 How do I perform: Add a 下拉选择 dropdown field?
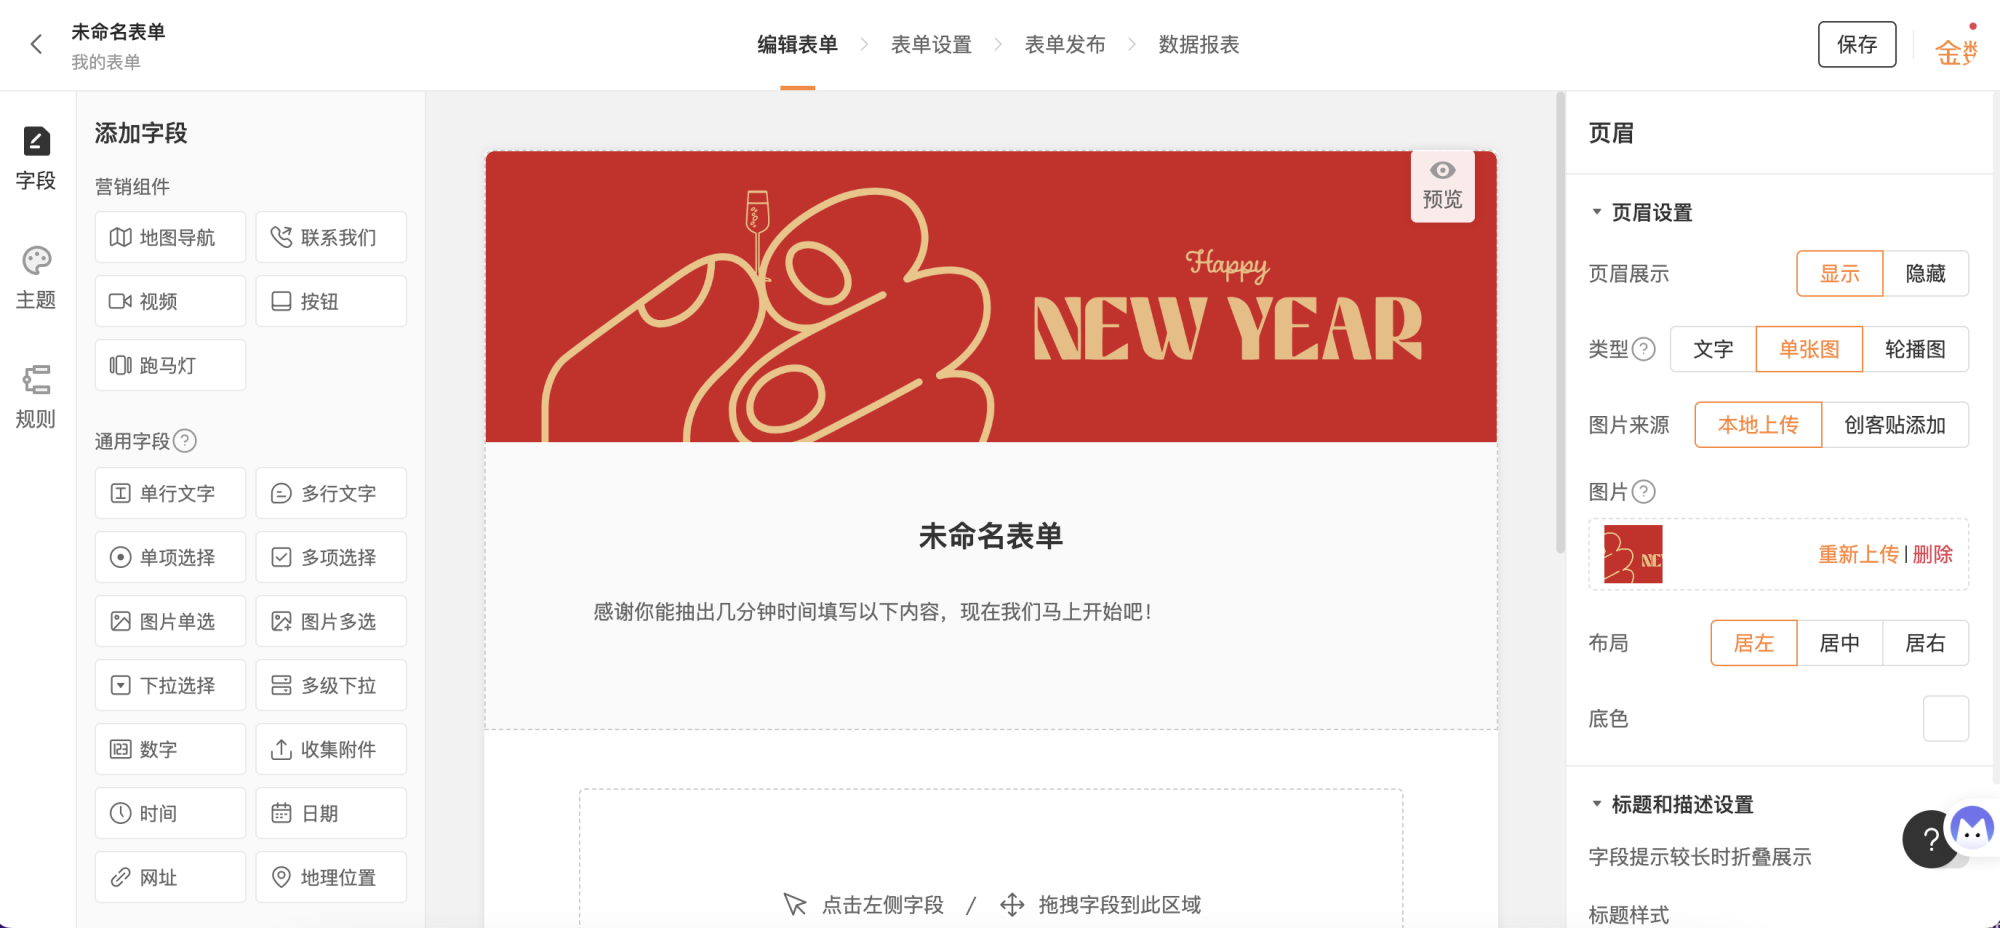coord(170,685)
